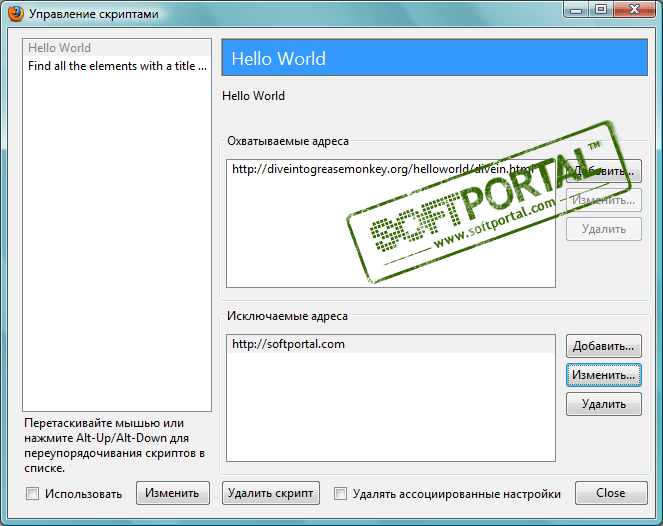Minimize the Управление скриптами window

click(576, 10)
